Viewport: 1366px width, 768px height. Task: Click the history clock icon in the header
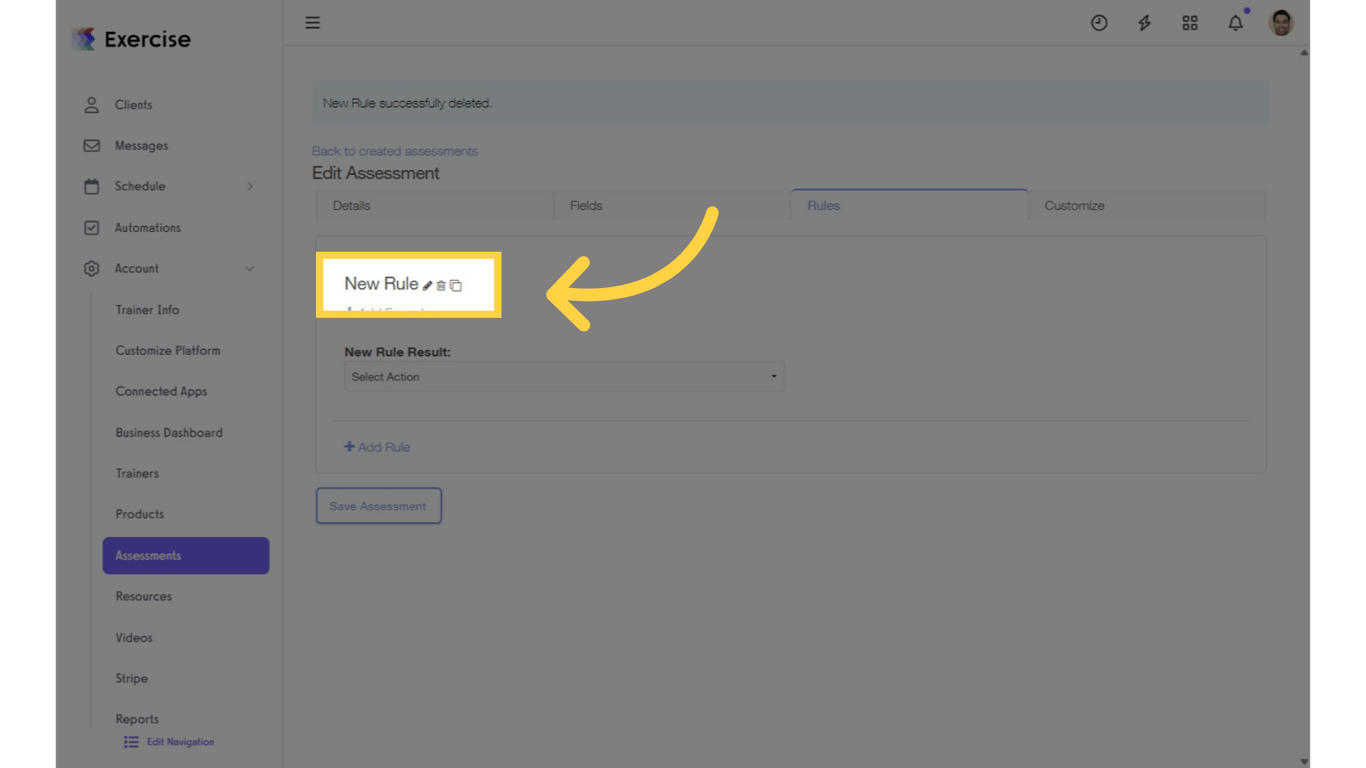click(x=1099, y=22)
